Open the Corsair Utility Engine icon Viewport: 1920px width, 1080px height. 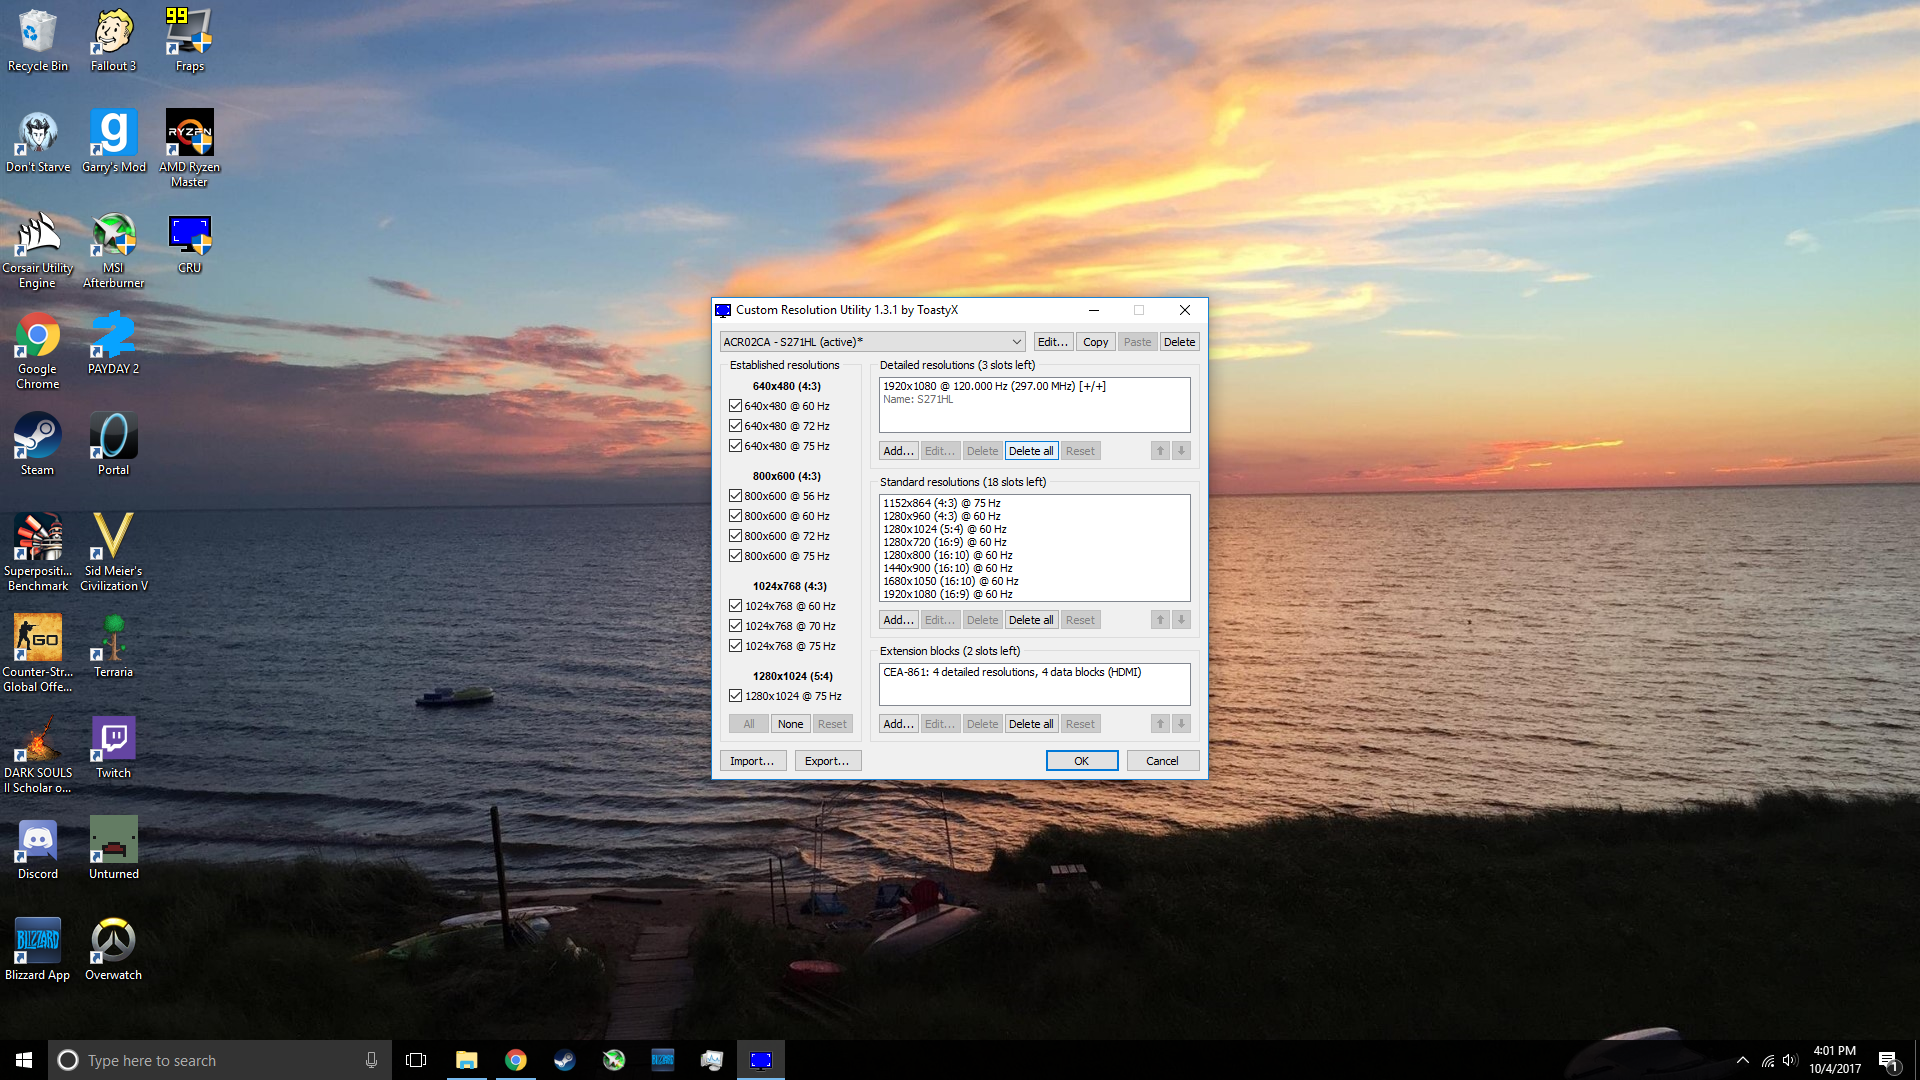click(x=38, y=236)
